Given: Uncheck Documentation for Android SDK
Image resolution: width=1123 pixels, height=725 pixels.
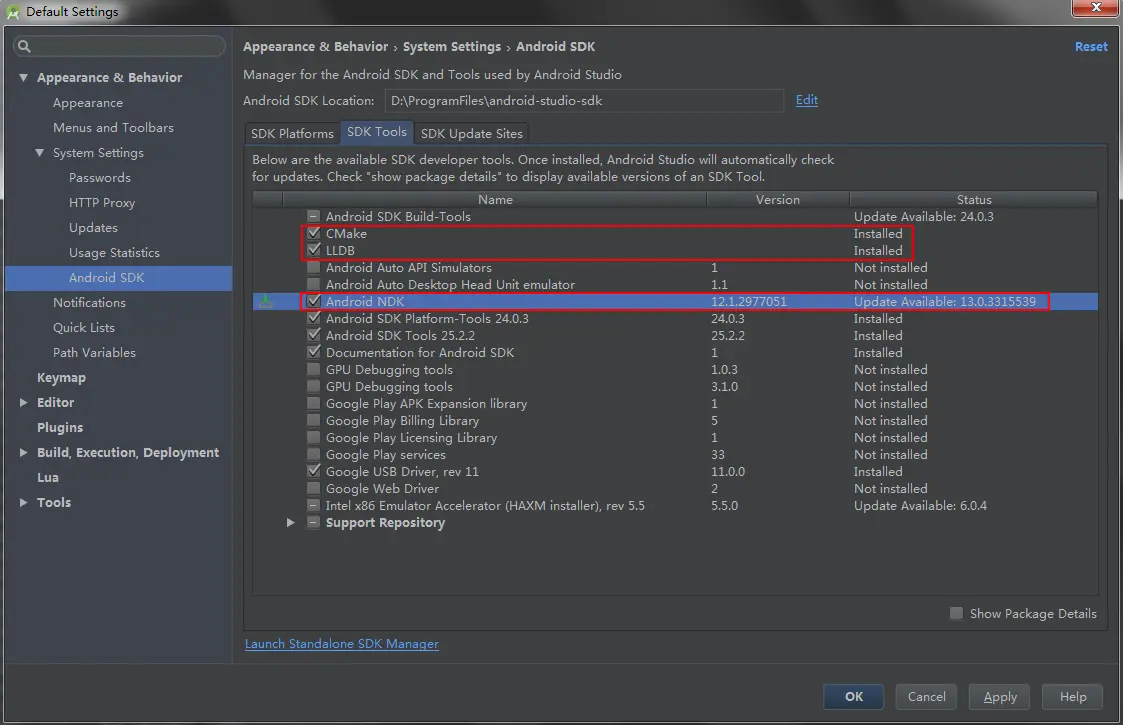Looking at the screenshot, I should 314,352.
